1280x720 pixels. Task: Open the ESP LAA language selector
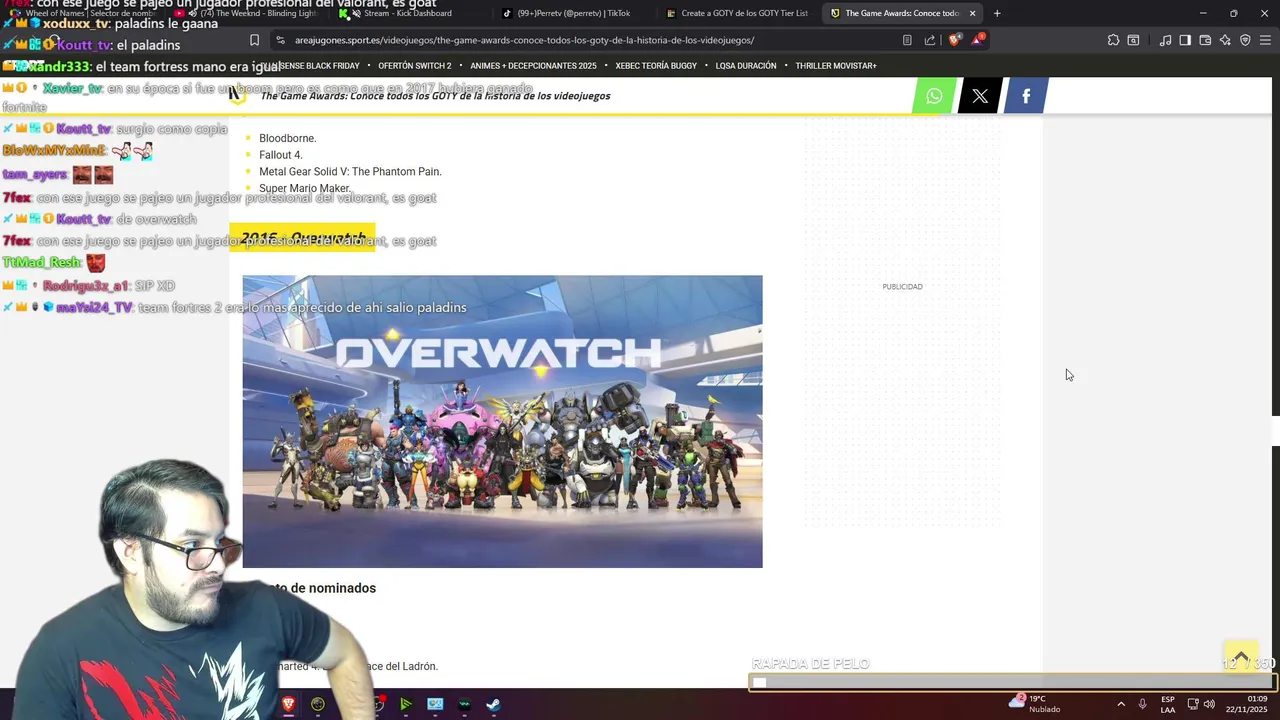[x=1168, y=704]
